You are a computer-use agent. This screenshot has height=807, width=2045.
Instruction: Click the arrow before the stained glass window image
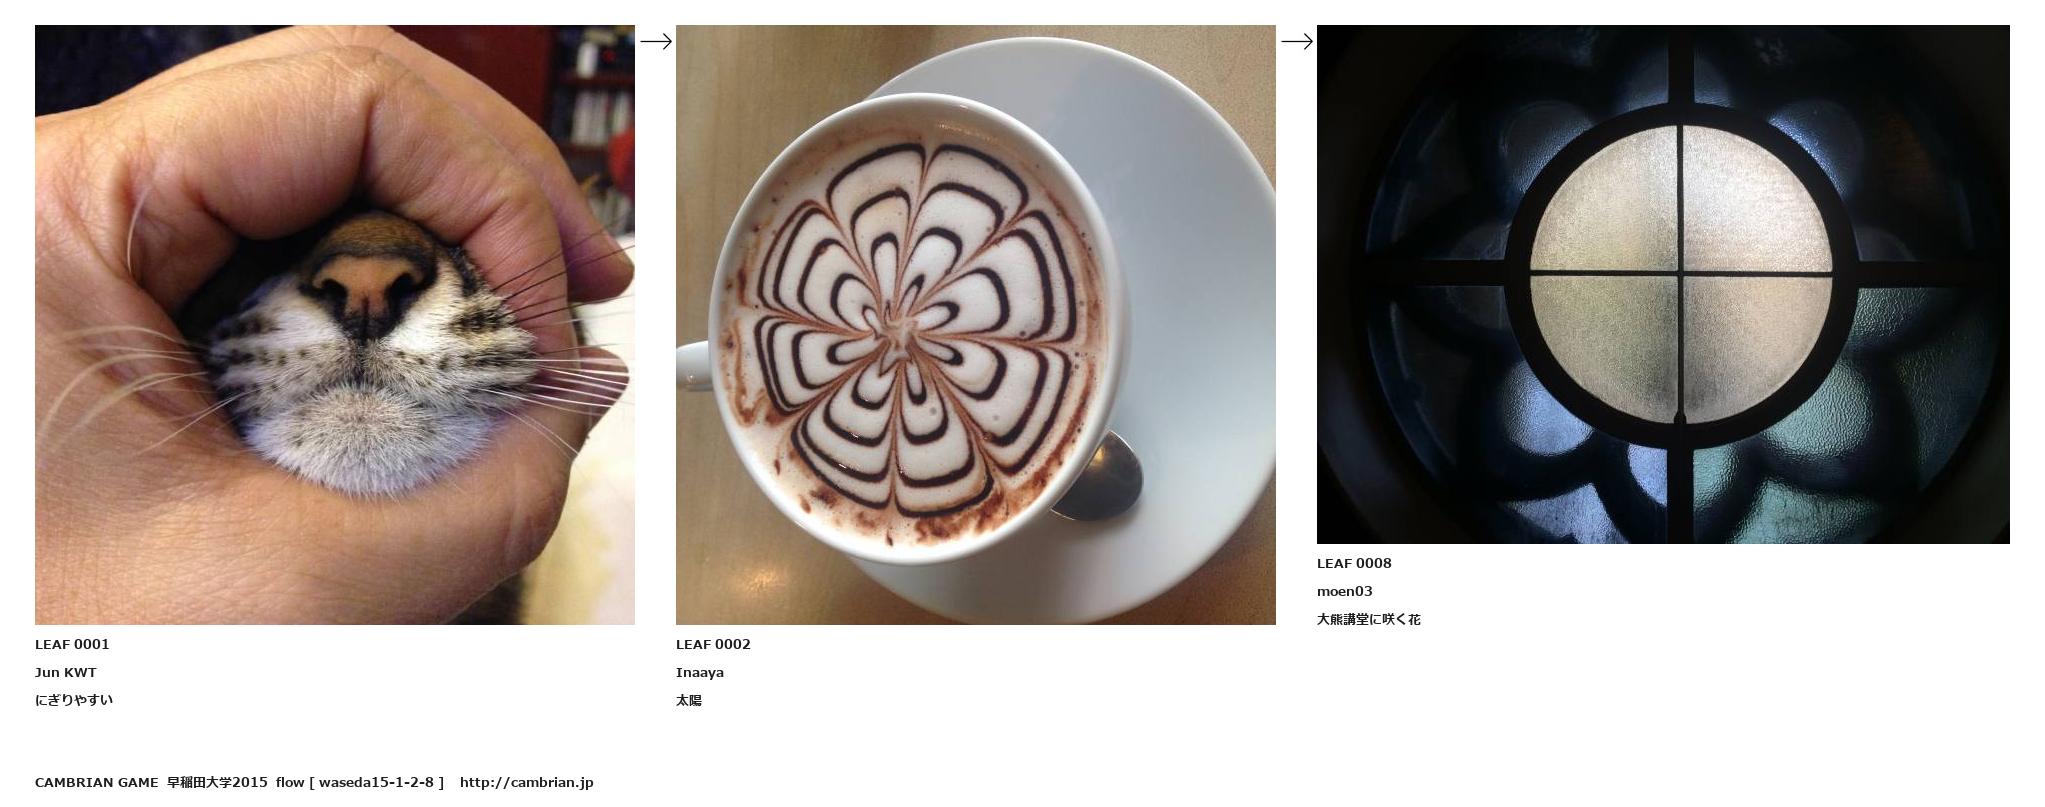(x=1297, y=41)
